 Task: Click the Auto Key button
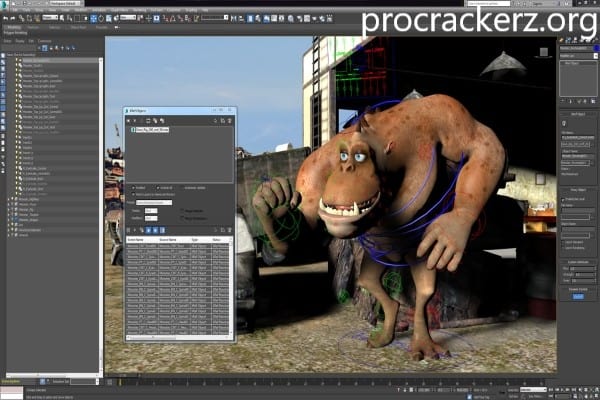(513, 389)
